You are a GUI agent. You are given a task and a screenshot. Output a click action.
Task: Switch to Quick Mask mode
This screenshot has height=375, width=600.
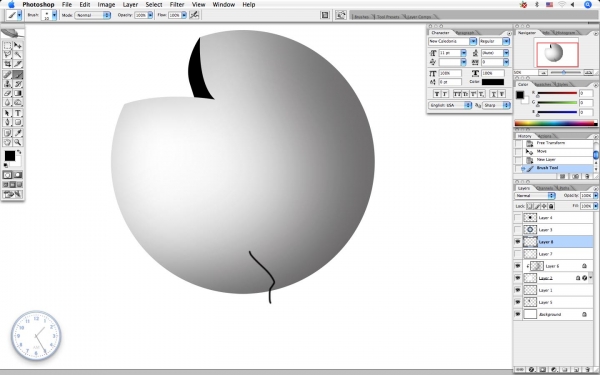click(x=18, y=175)
